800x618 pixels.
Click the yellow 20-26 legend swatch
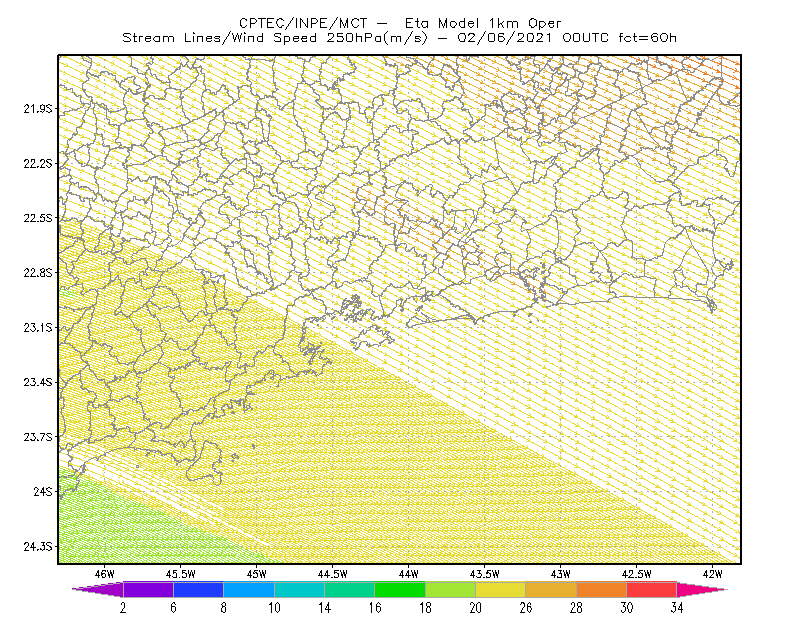tap(501, 589)
